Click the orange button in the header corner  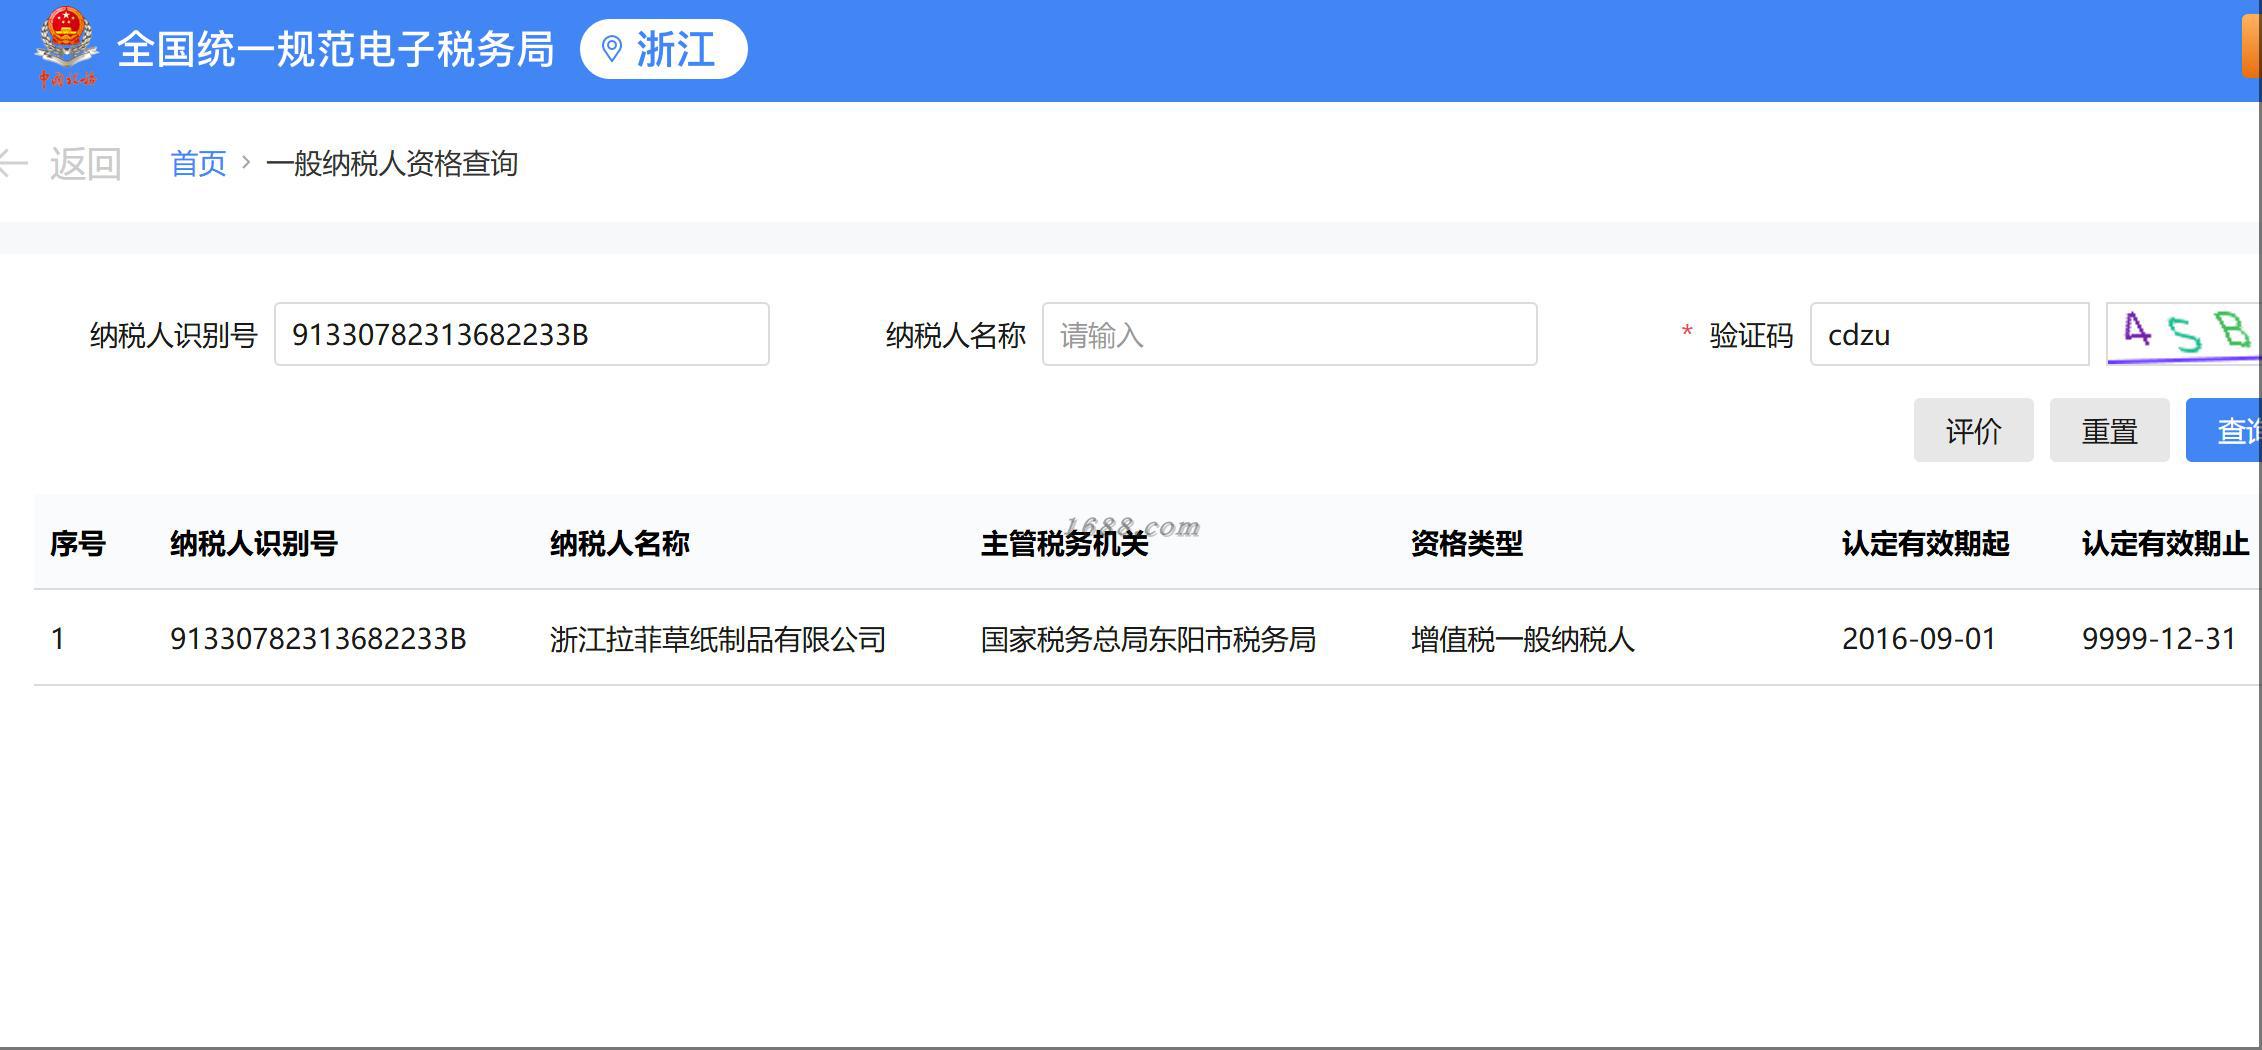point(2251,46)
